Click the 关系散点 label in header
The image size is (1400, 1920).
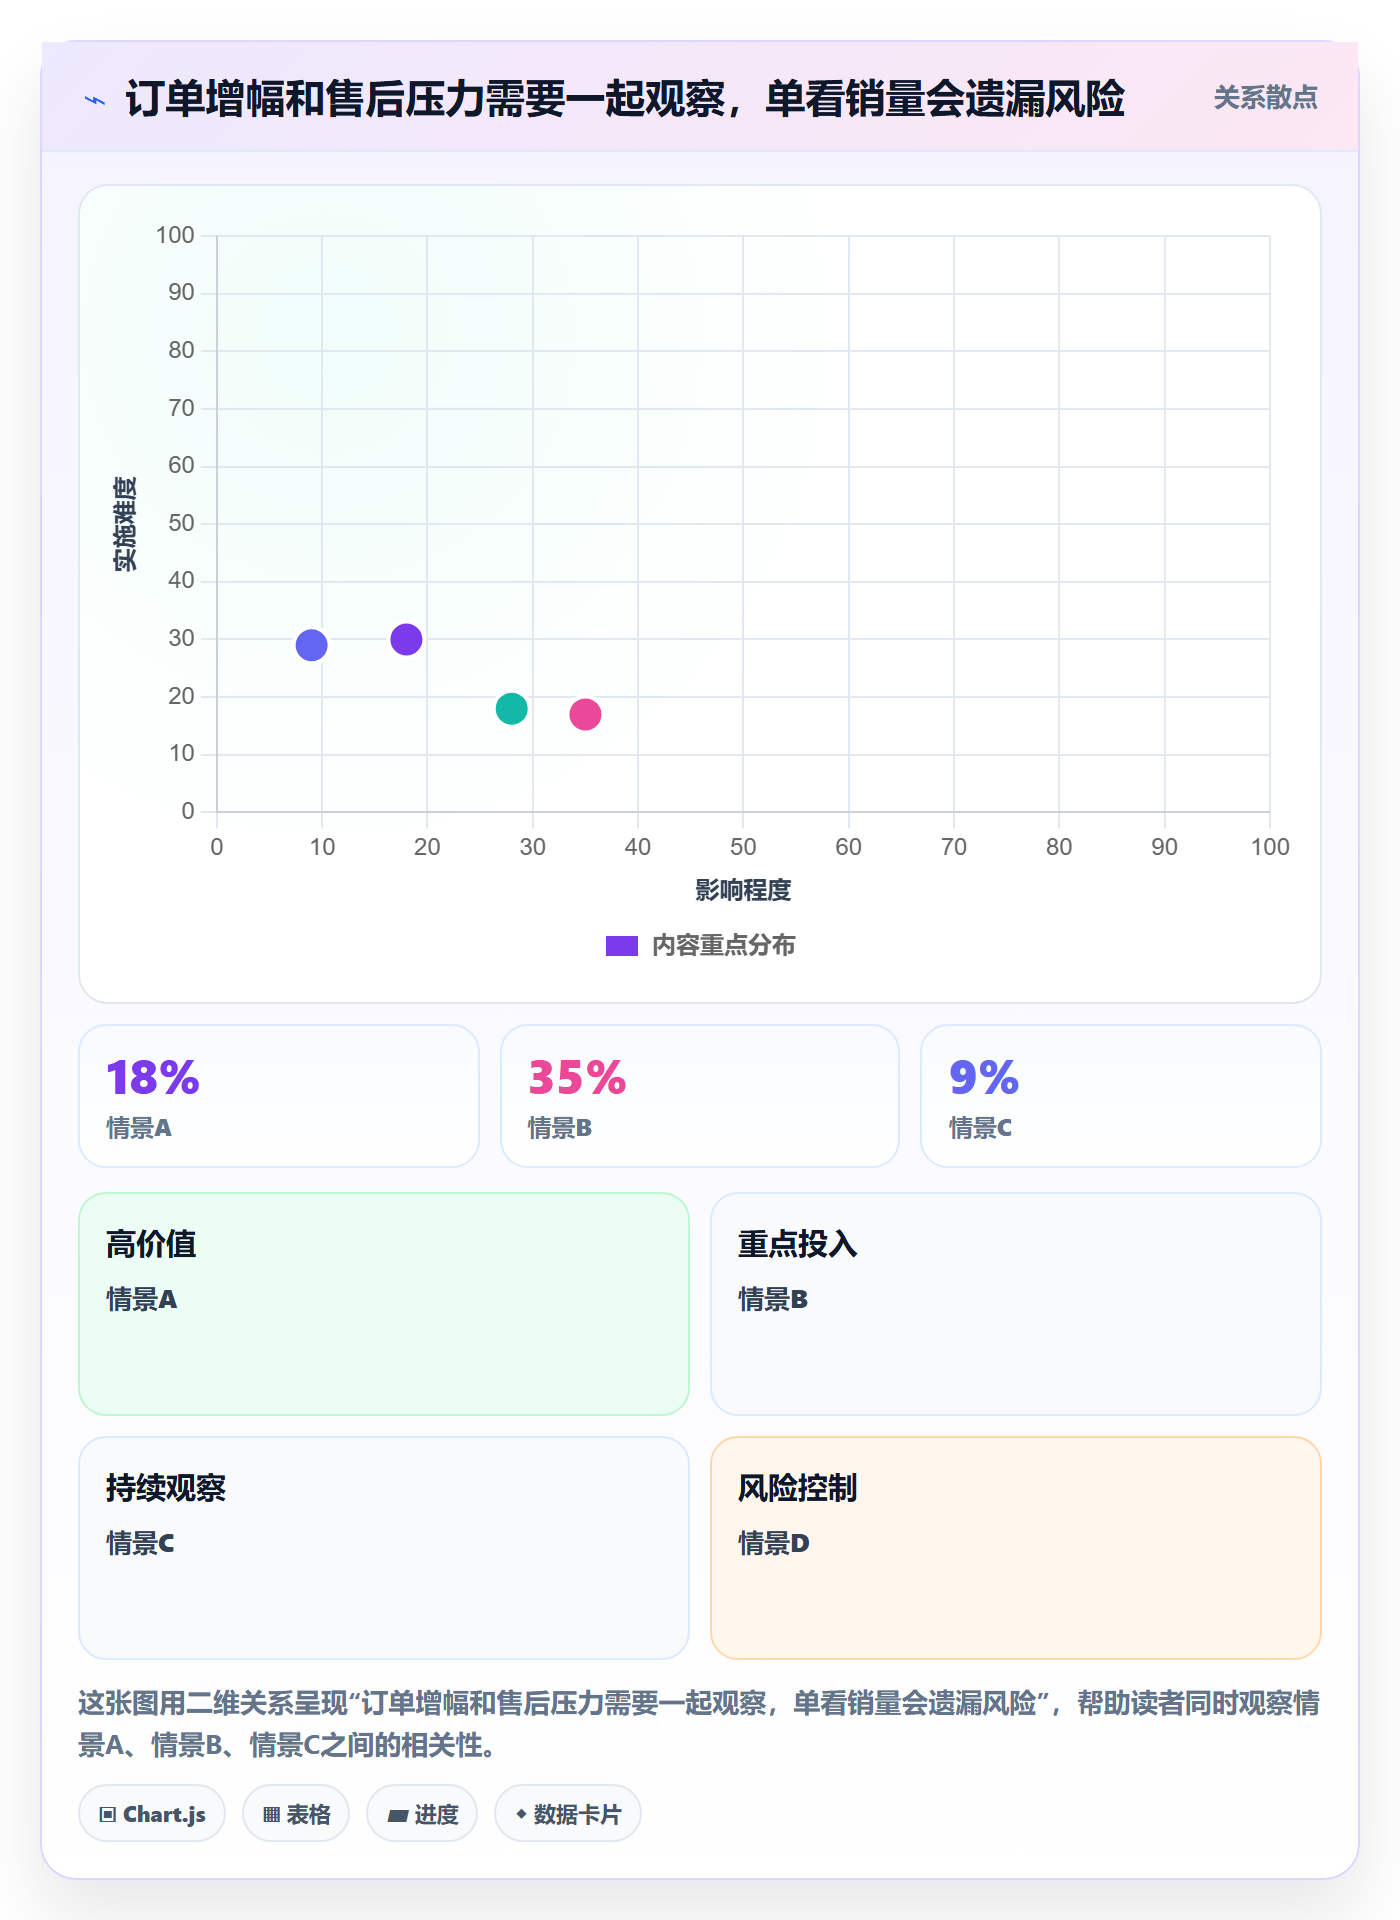(x=1265, y=98)
